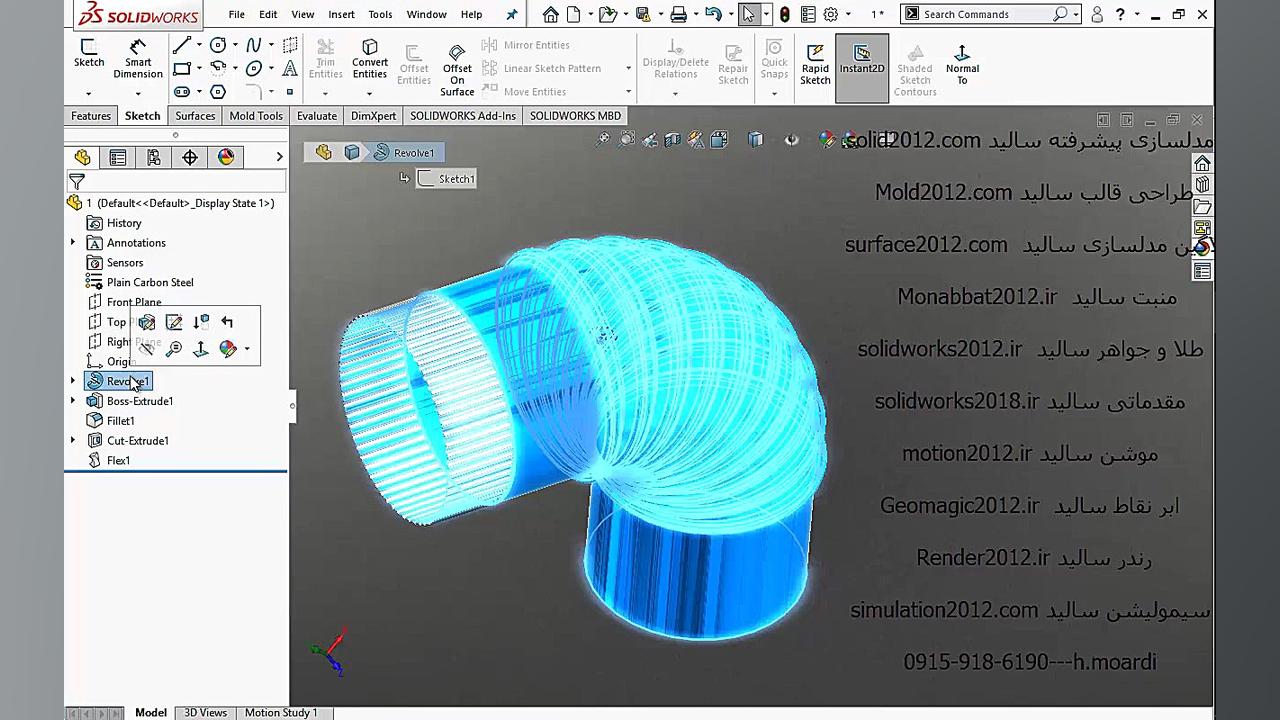Open the Options gear icon
Viewport: 1280px width, 720px height.
(x=830, y=14)
